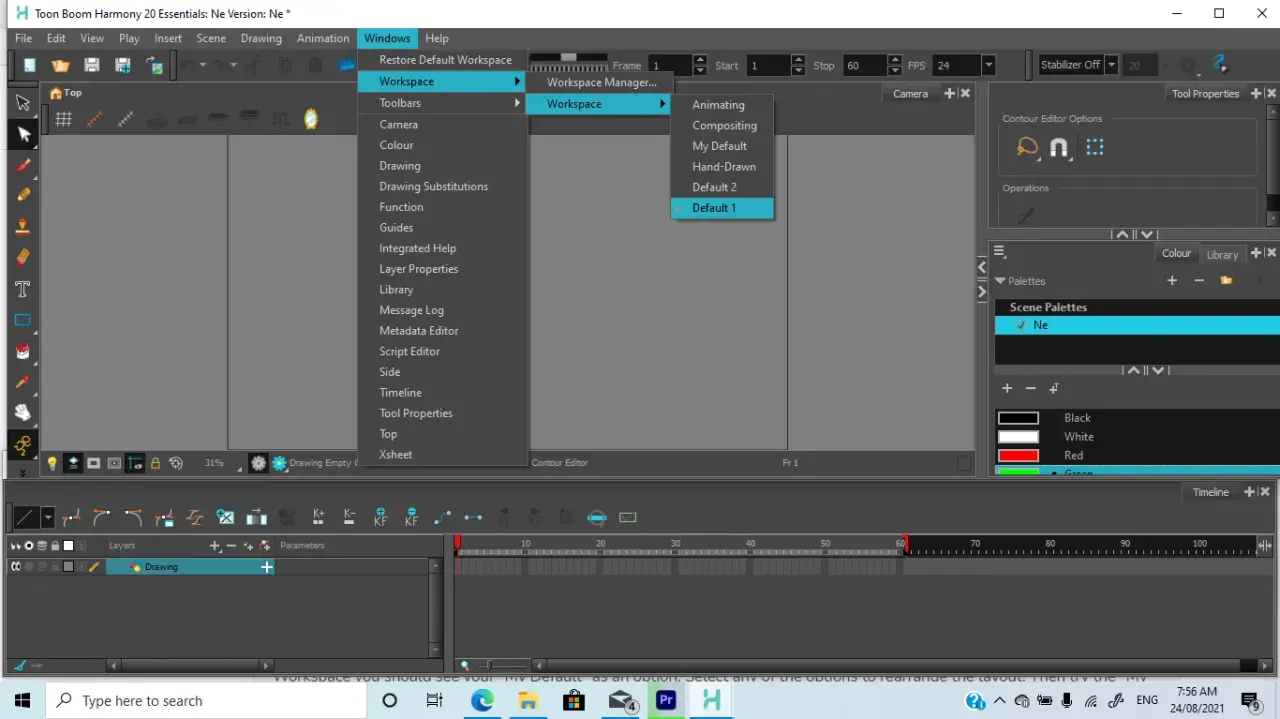Click the Open Scene folder icon
This screenshot has height=719, width=1280.
coord(61,65)
